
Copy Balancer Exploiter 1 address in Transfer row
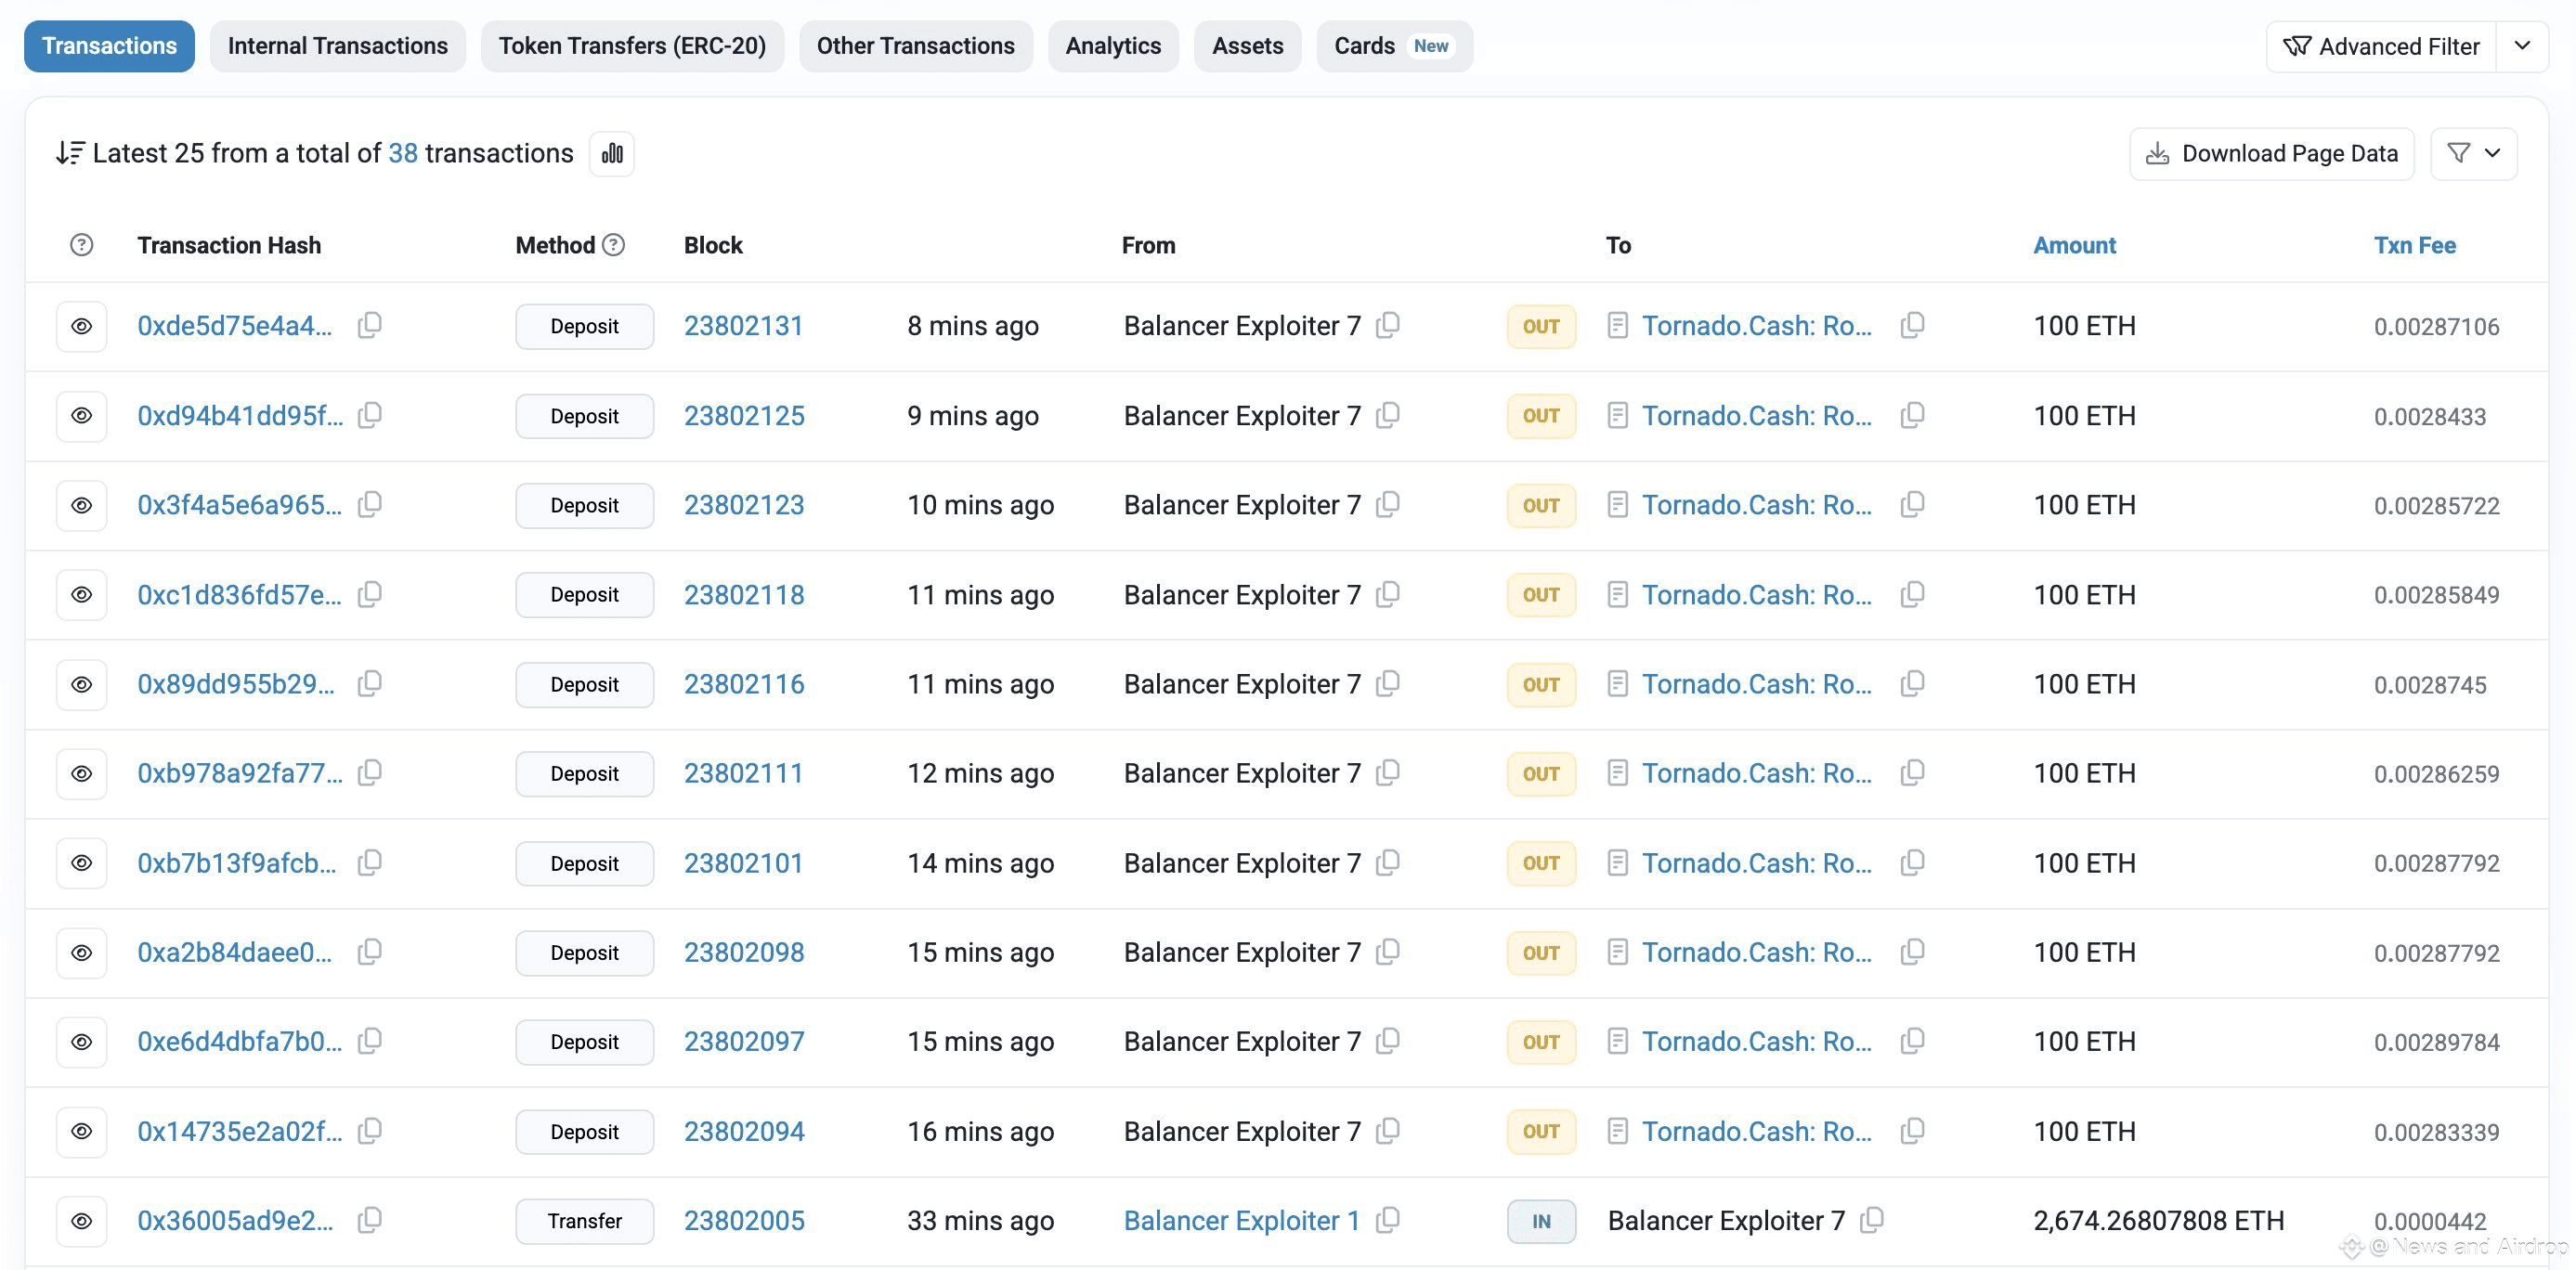click(x=1388, y=1220)
